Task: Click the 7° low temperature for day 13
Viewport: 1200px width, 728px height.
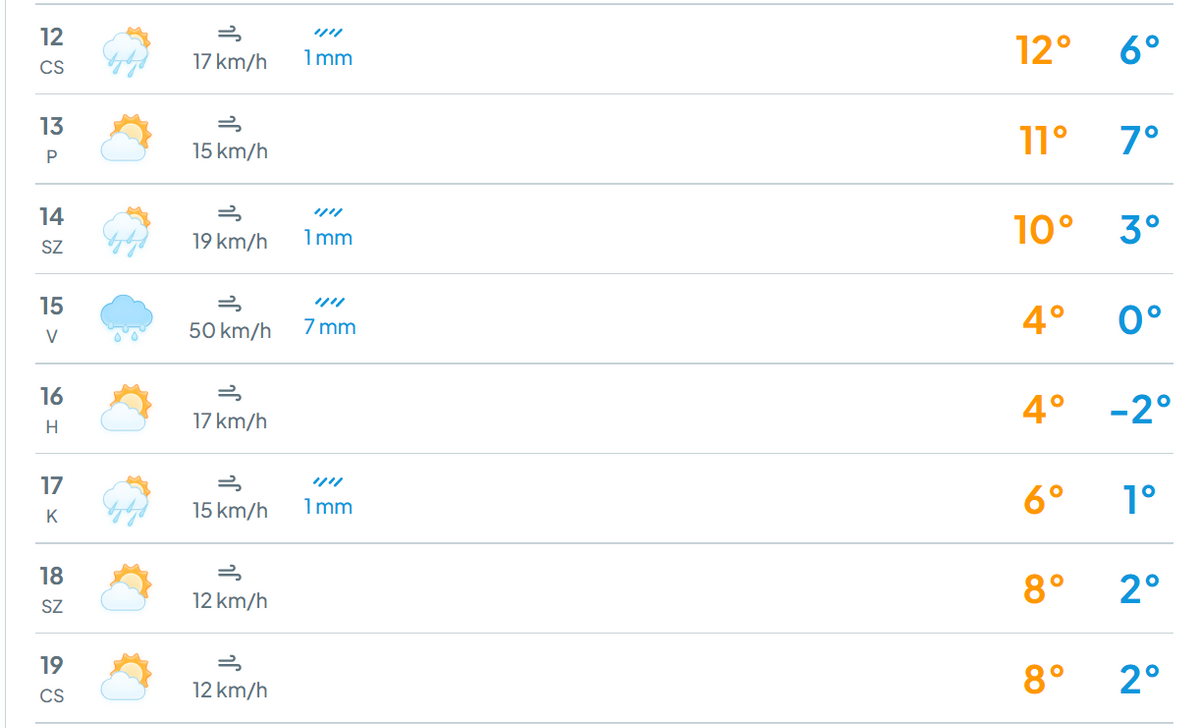Action: tap(1140, 140)
